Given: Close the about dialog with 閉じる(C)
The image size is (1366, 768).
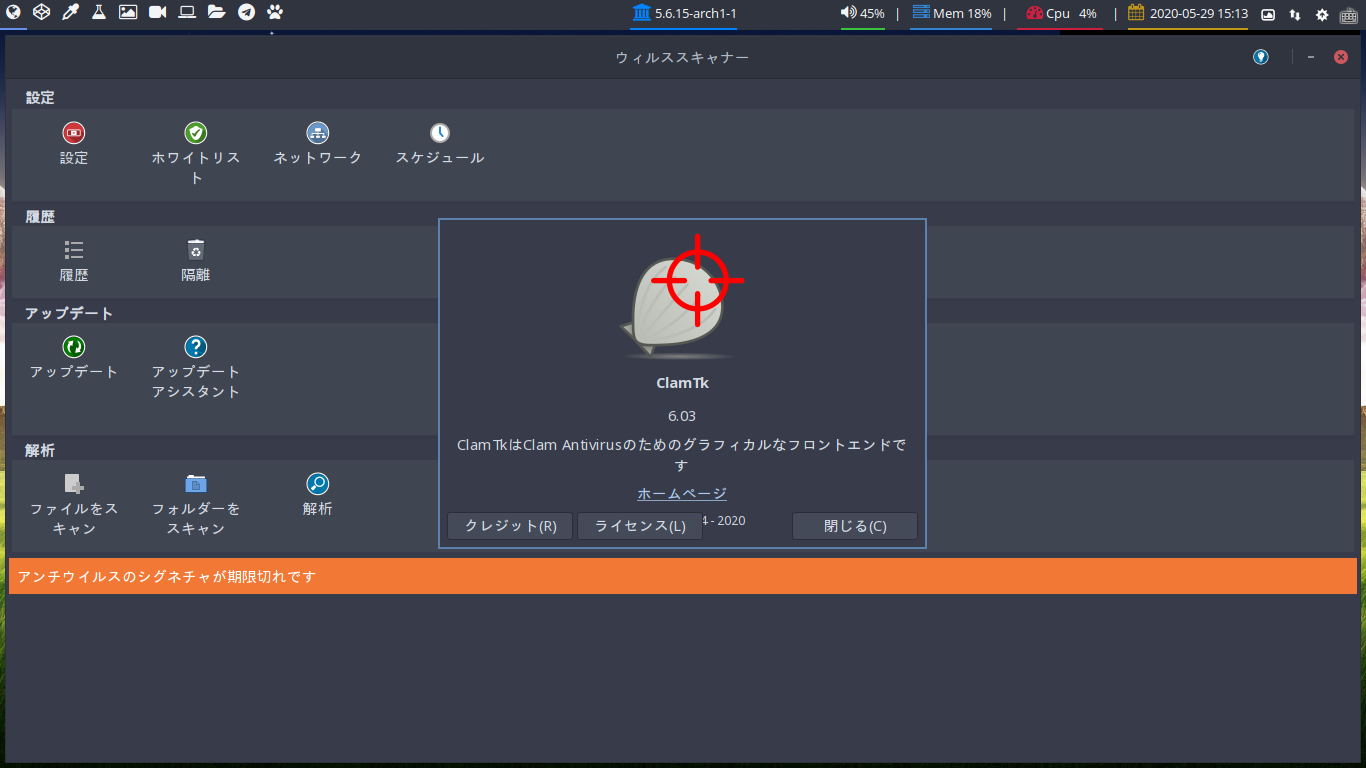Looking at the screenshot, I should 855,526.
